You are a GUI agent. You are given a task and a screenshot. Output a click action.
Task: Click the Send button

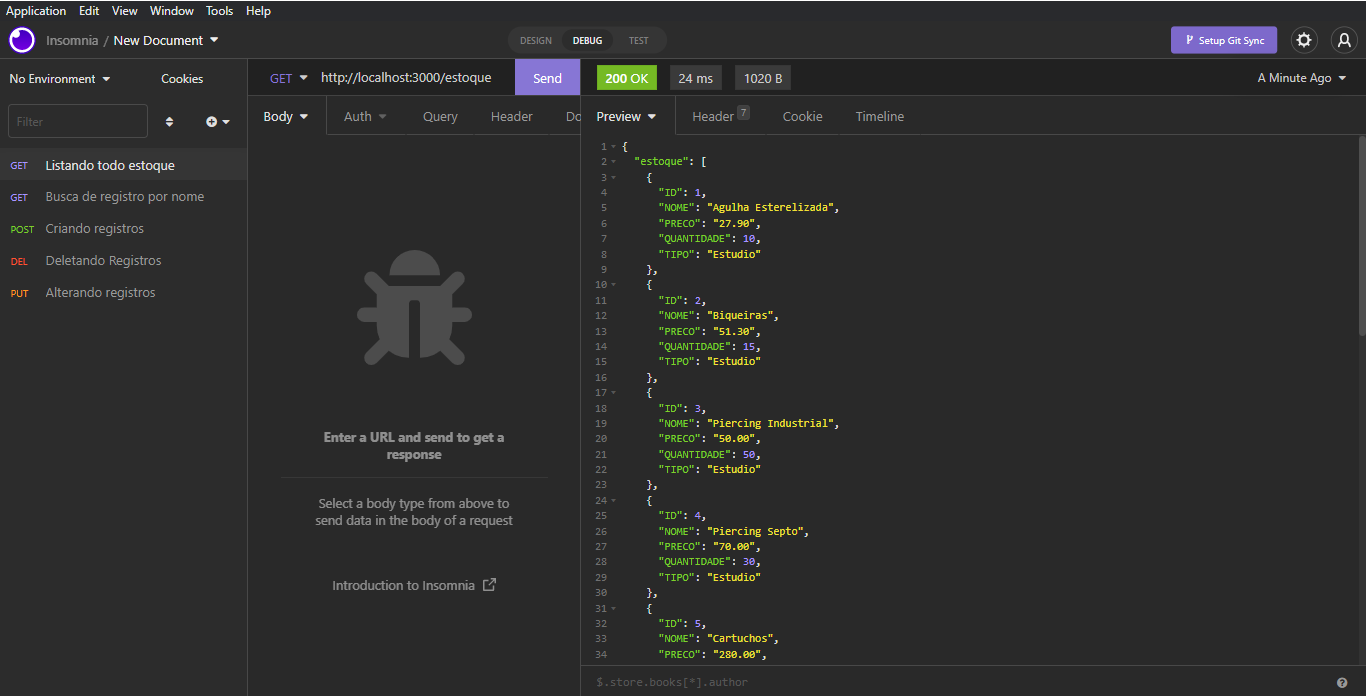[547, 77]
